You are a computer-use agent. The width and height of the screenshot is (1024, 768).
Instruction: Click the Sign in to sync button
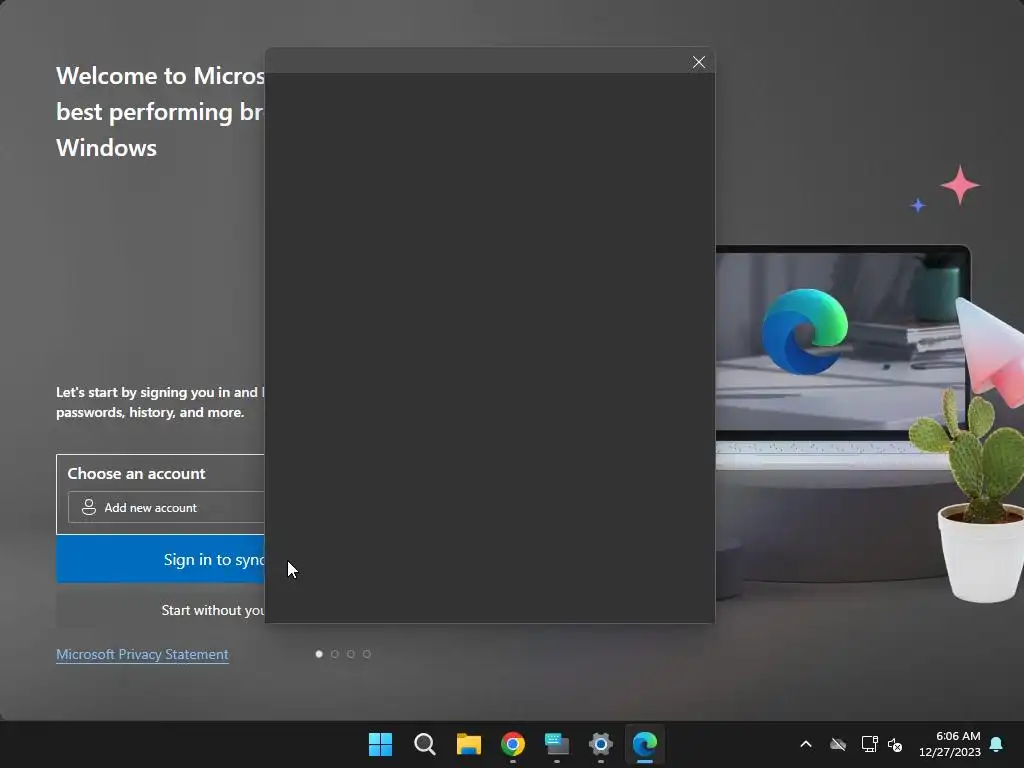tap(161, 559)
